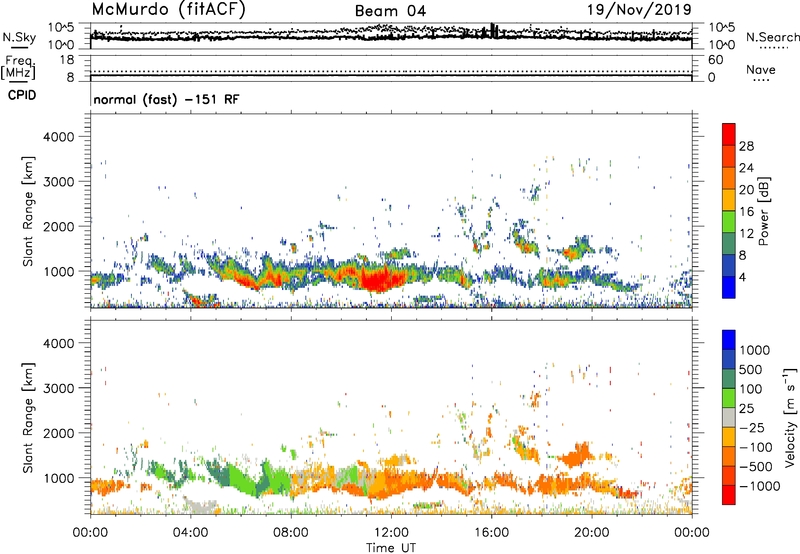
Task: Click the '20:00' time axis label
Action: (x=592, y=533)
